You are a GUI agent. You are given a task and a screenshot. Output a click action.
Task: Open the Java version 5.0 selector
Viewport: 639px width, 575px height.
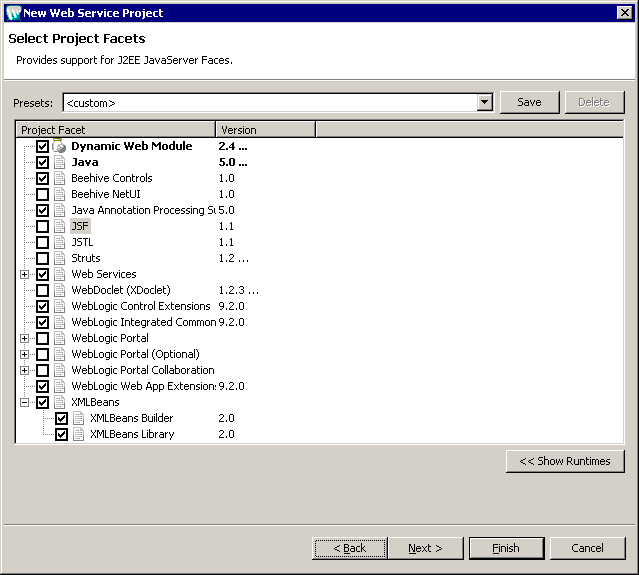point(233,162)
